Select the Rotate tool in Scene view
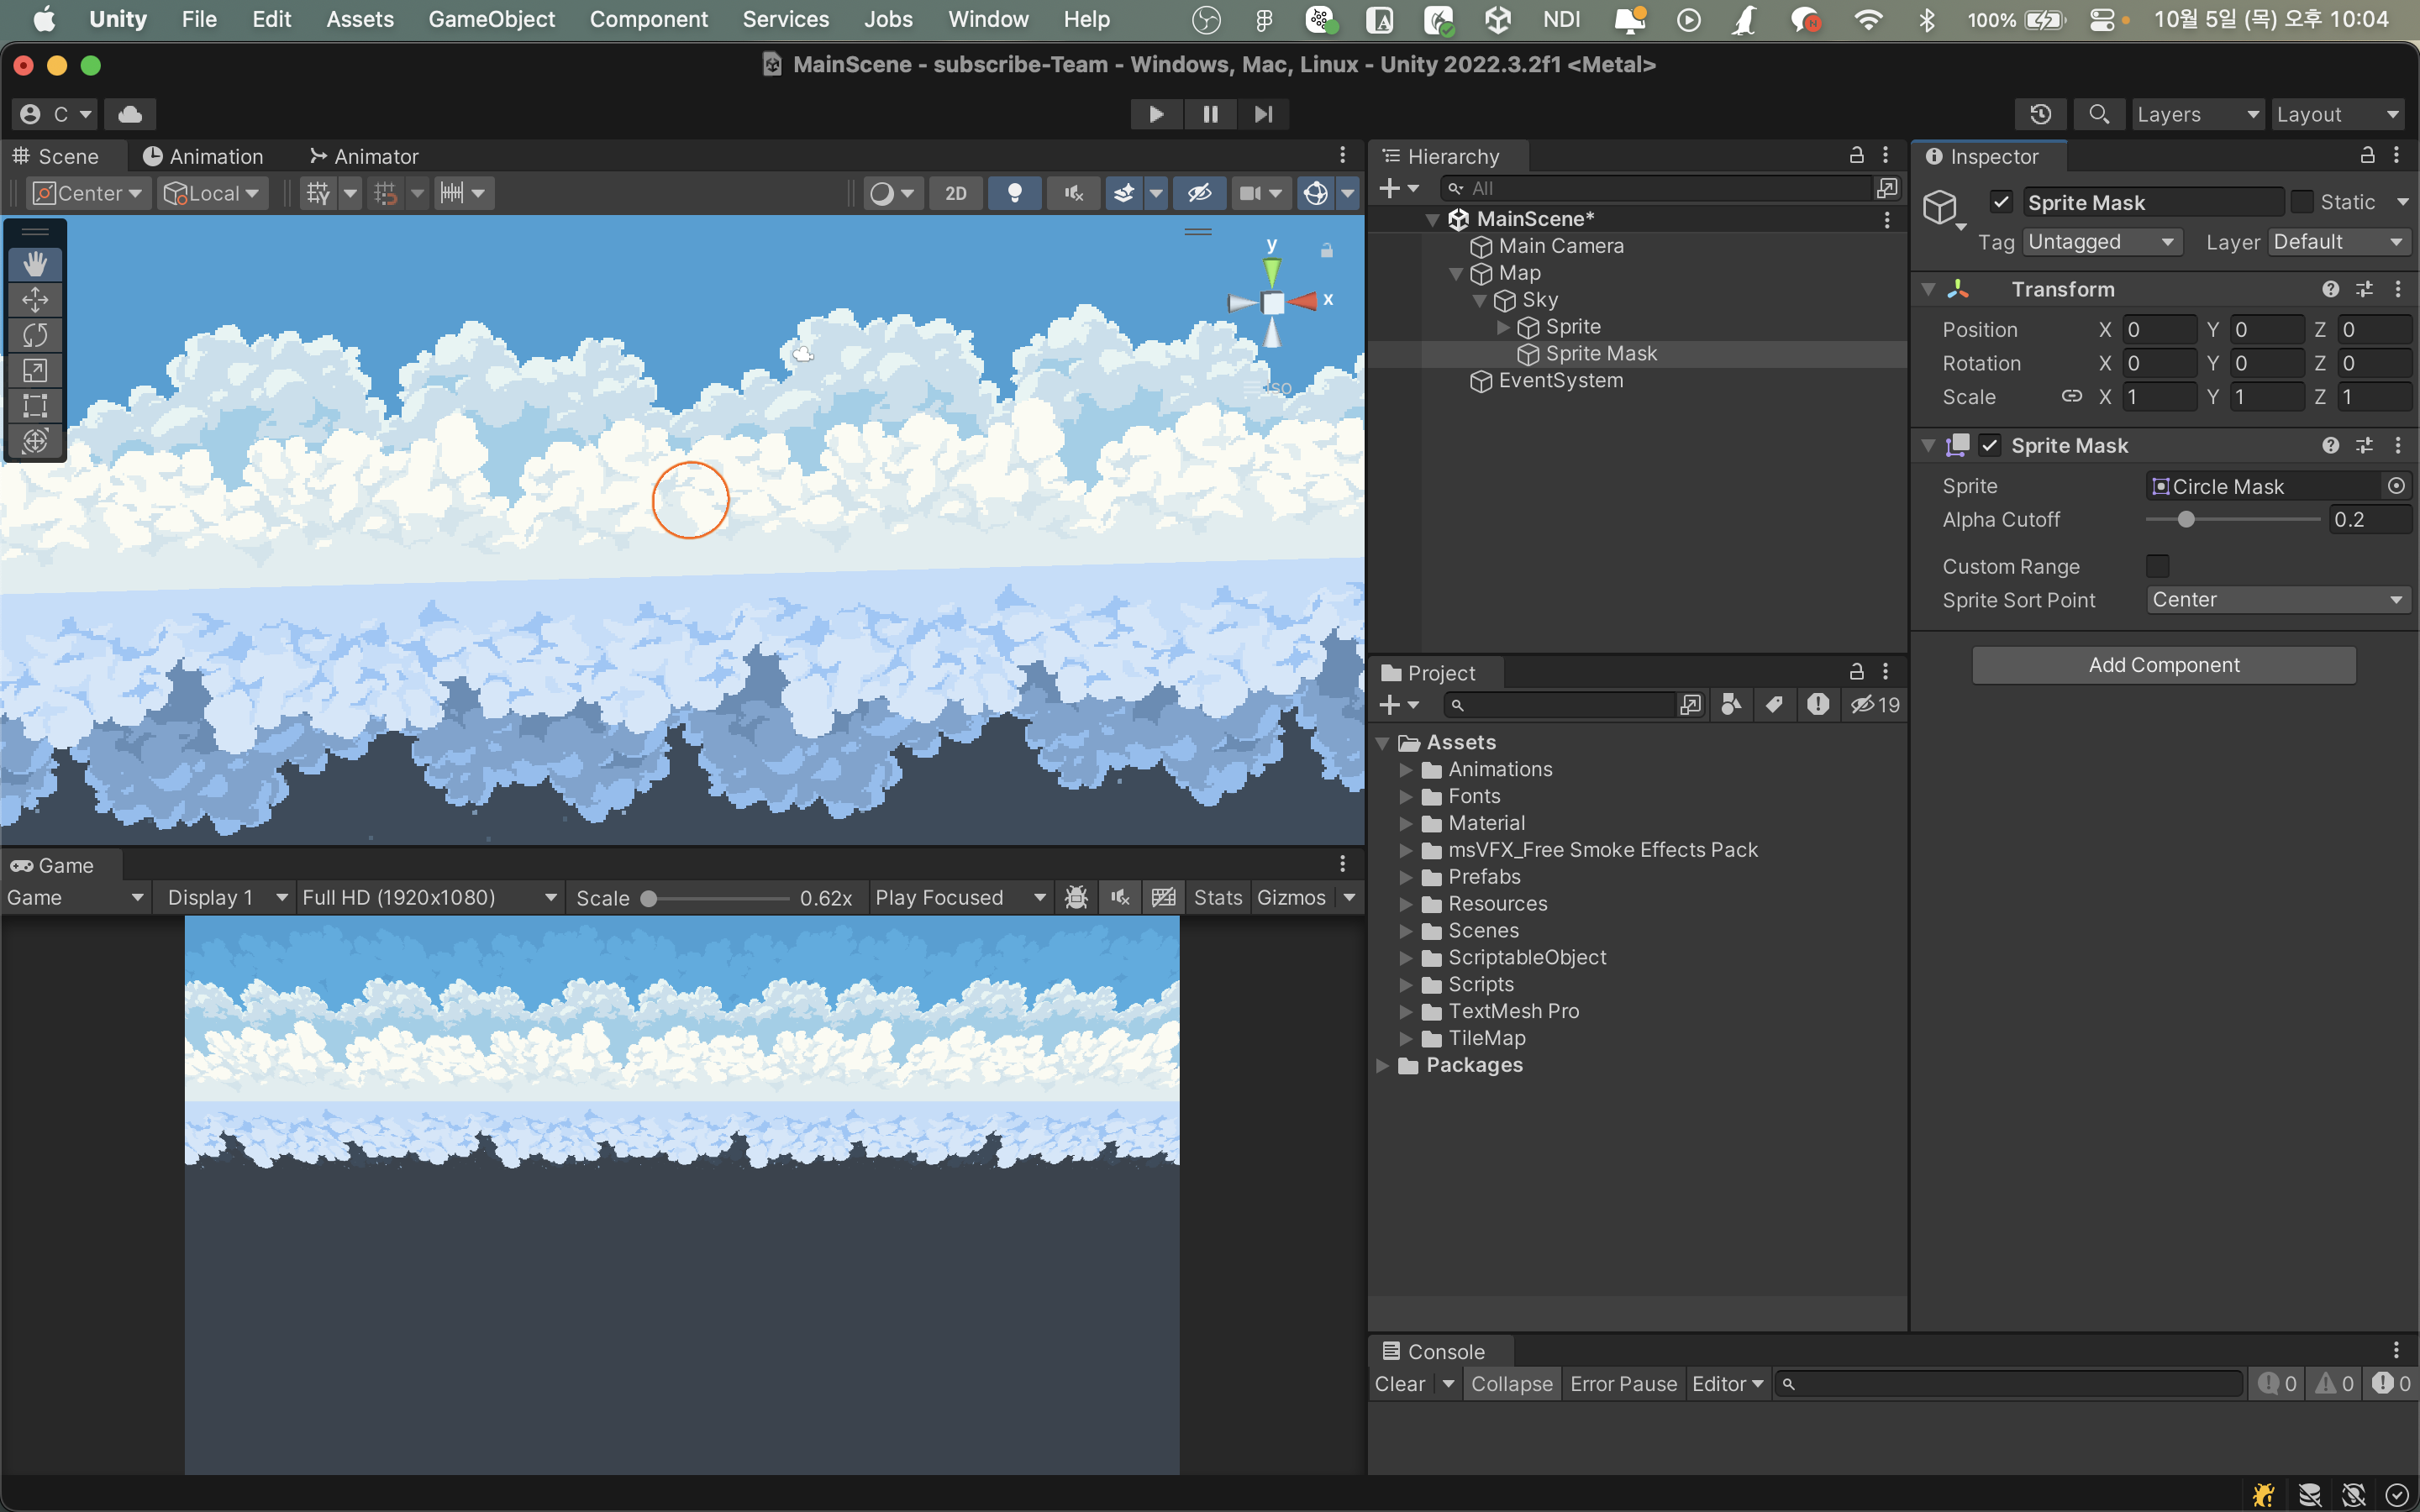The height and width of the screenshot is (1512, 2420). click(35, 335)
